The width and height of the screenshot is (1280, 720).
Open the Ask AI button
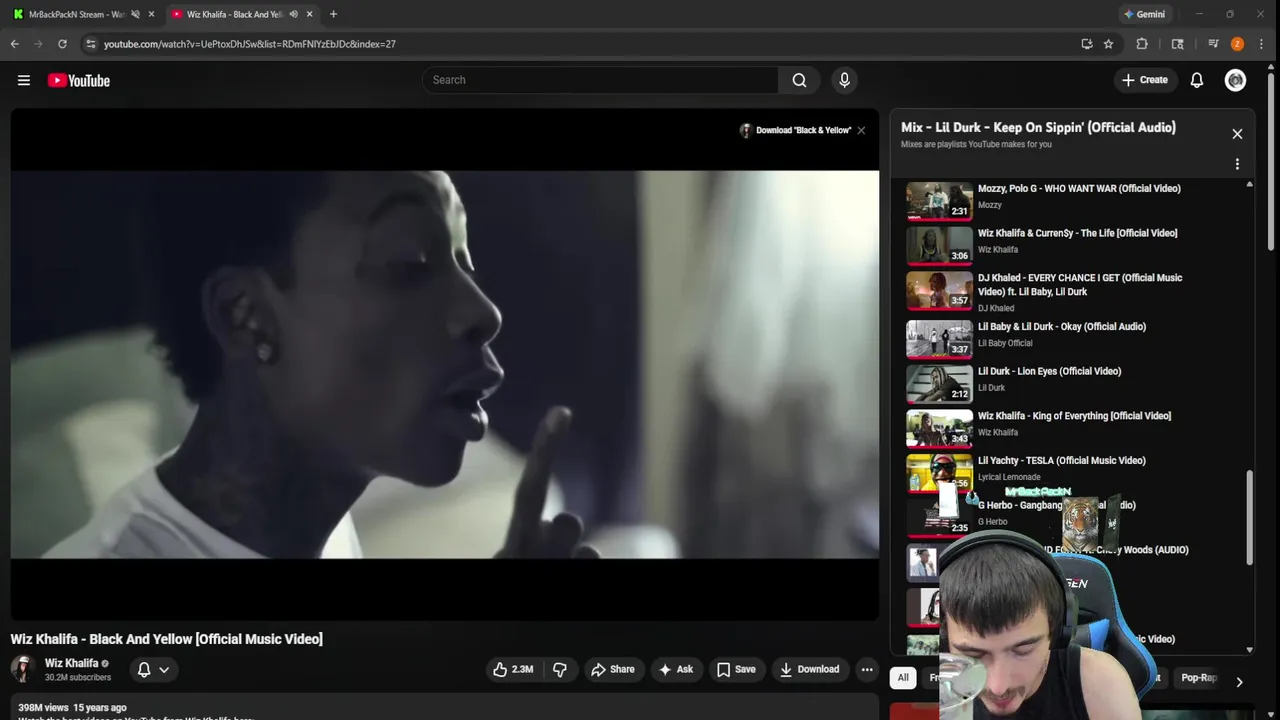pyautogui.click(x=675, y=669)
